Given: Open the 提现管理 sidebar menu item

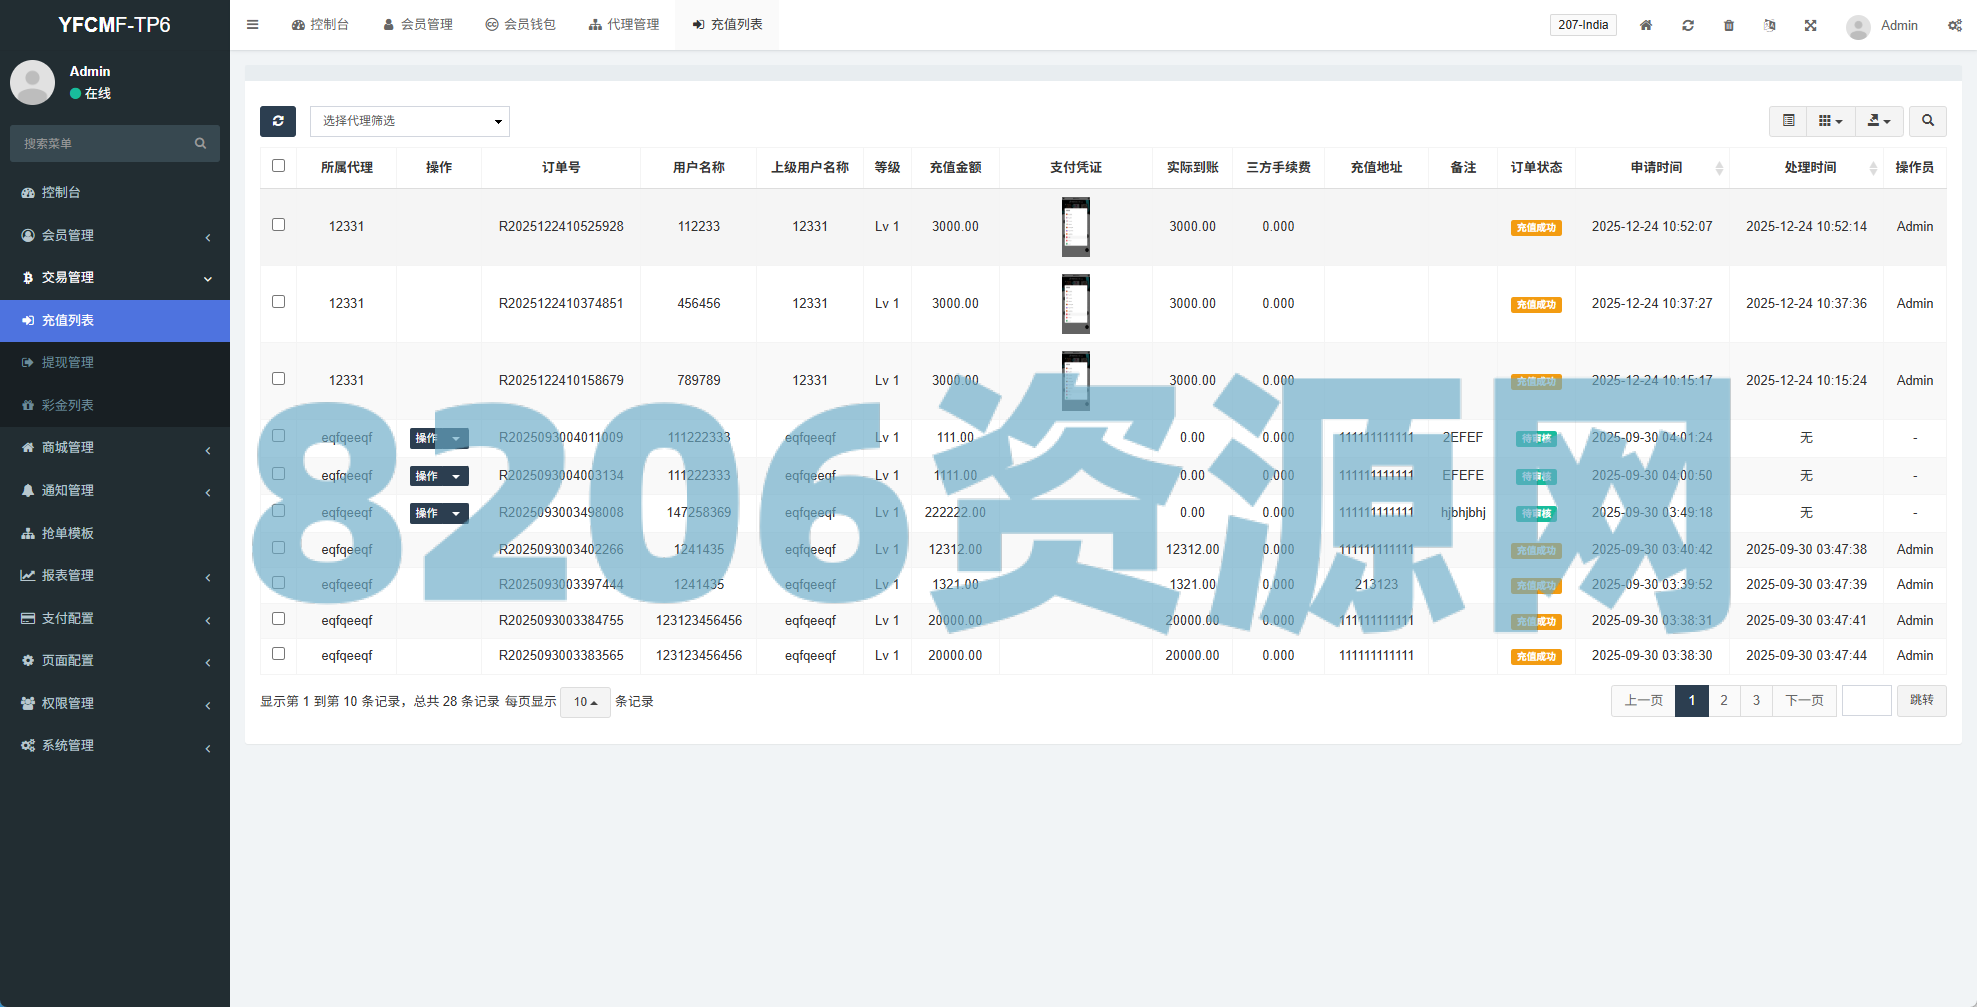Looking at the screenshot, I should (68, 362).
